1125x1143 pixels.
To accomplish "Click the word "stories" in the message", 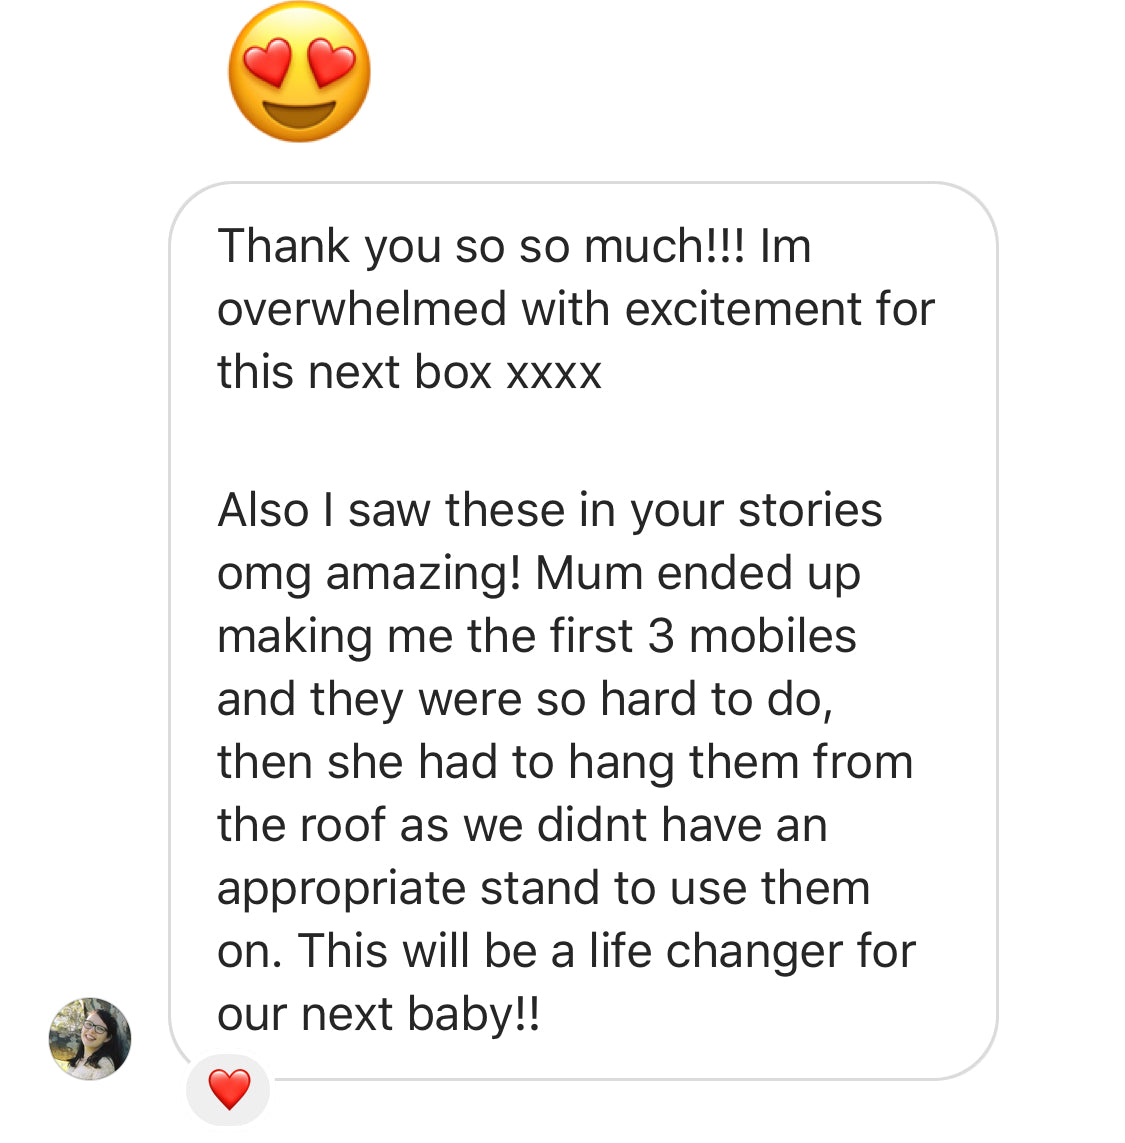I will [810, 510].
